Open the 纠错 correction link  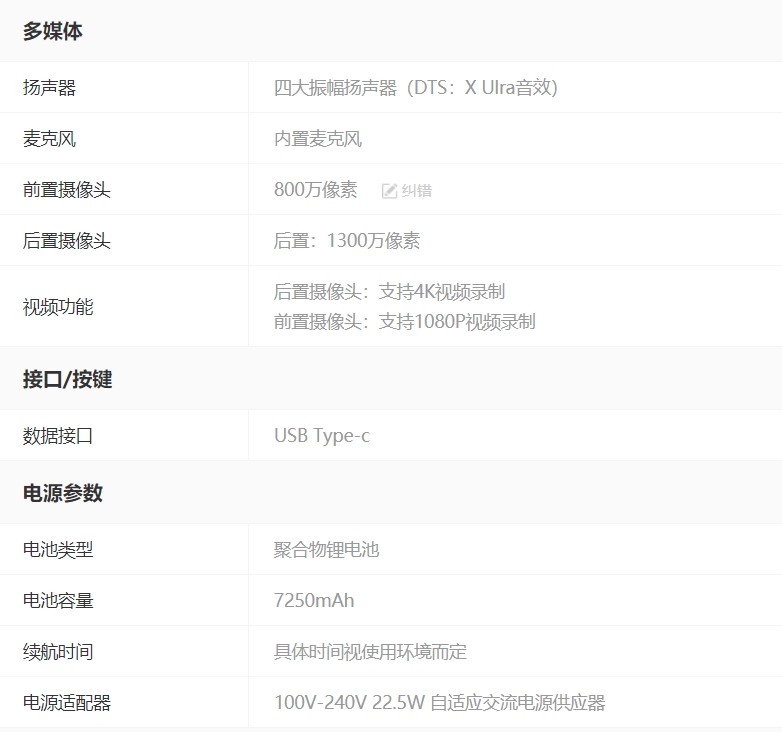pyautogui.click(x=416, y=190)
